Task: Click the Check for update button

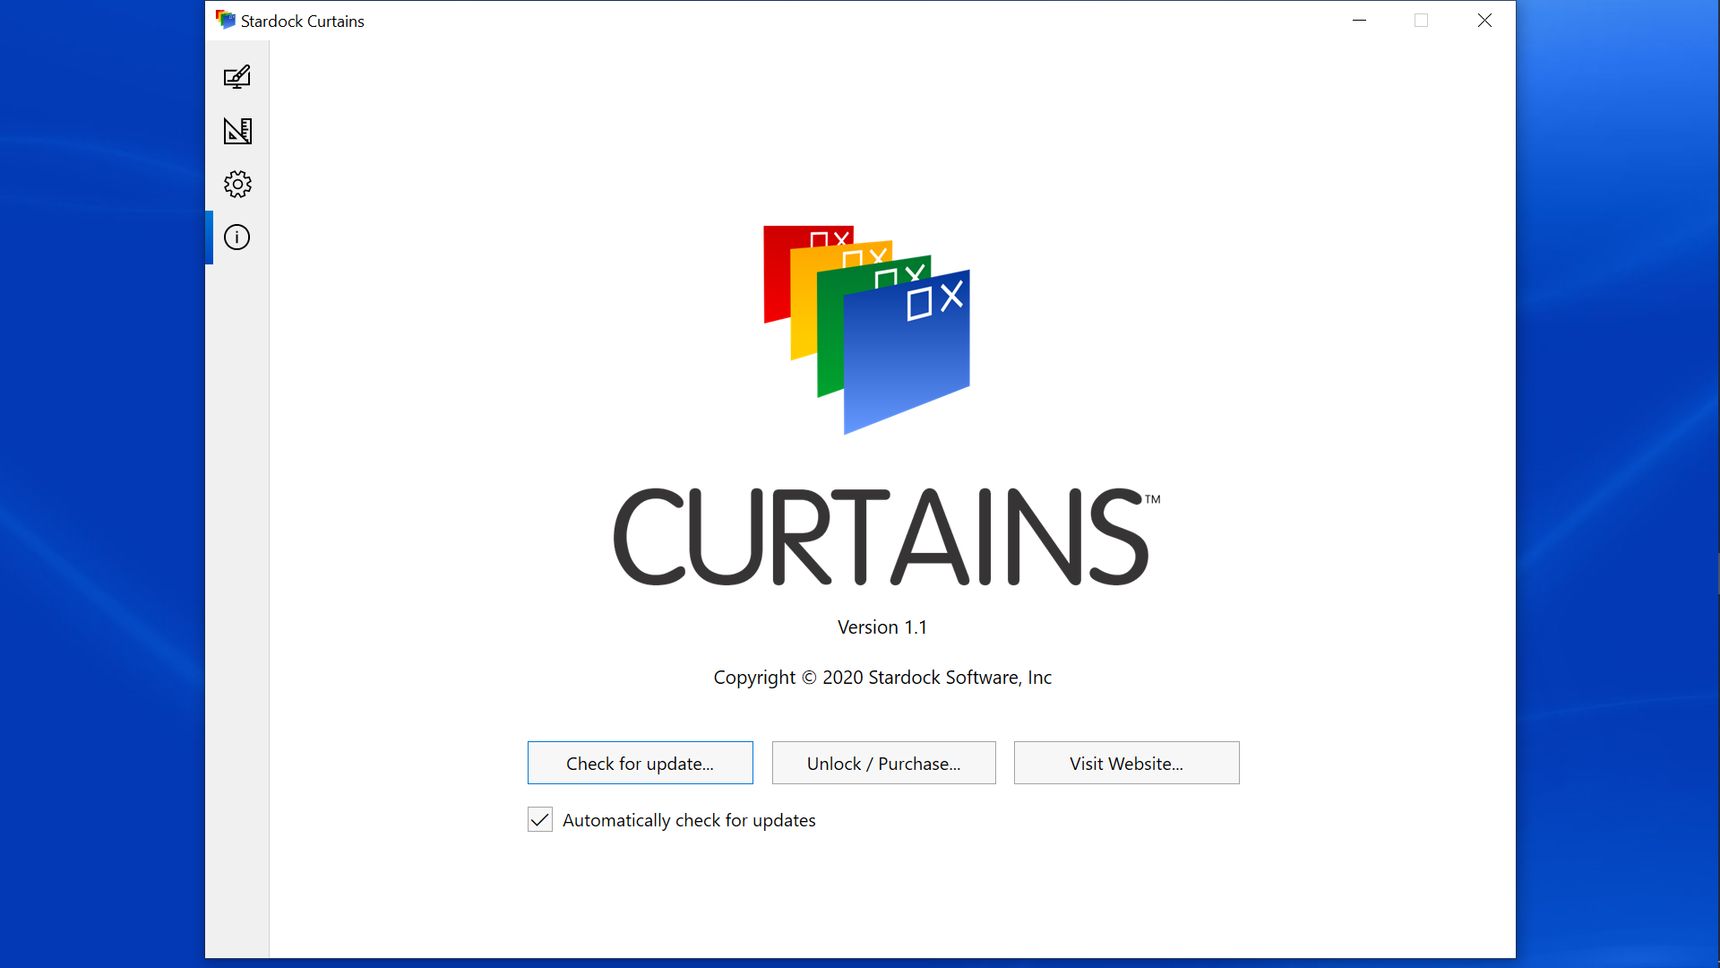Action: (x=640, y=763)
